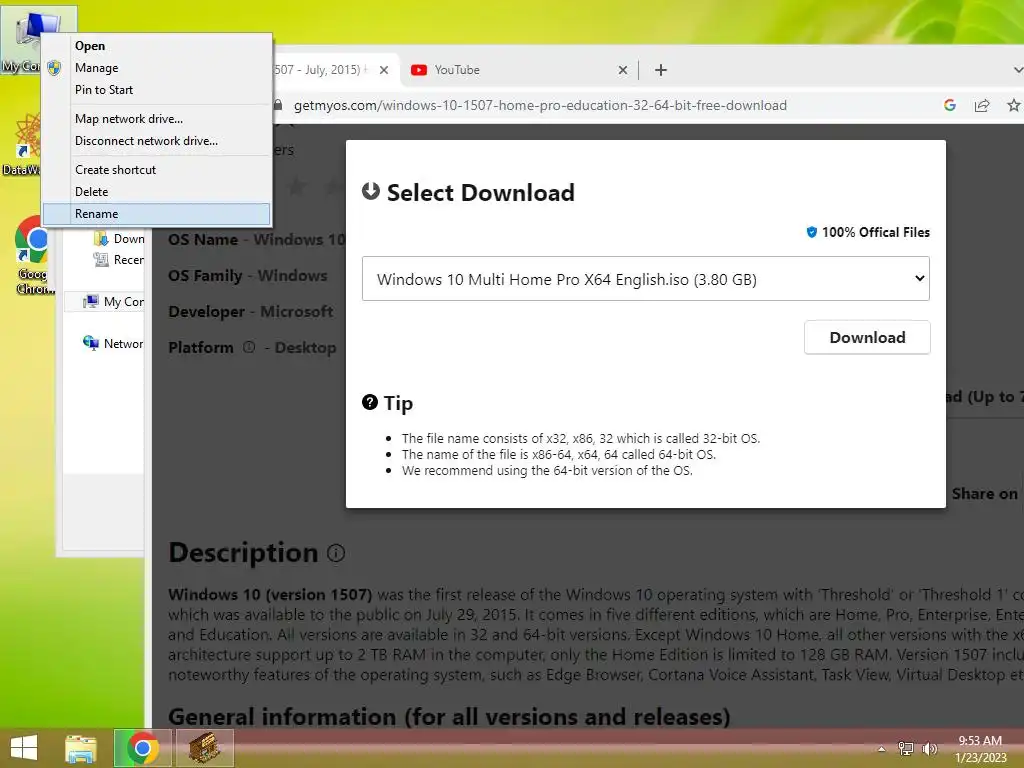This screenshot has width=1024, height=768.
Task: Click the Download button
Action: [x=867, y=338]
